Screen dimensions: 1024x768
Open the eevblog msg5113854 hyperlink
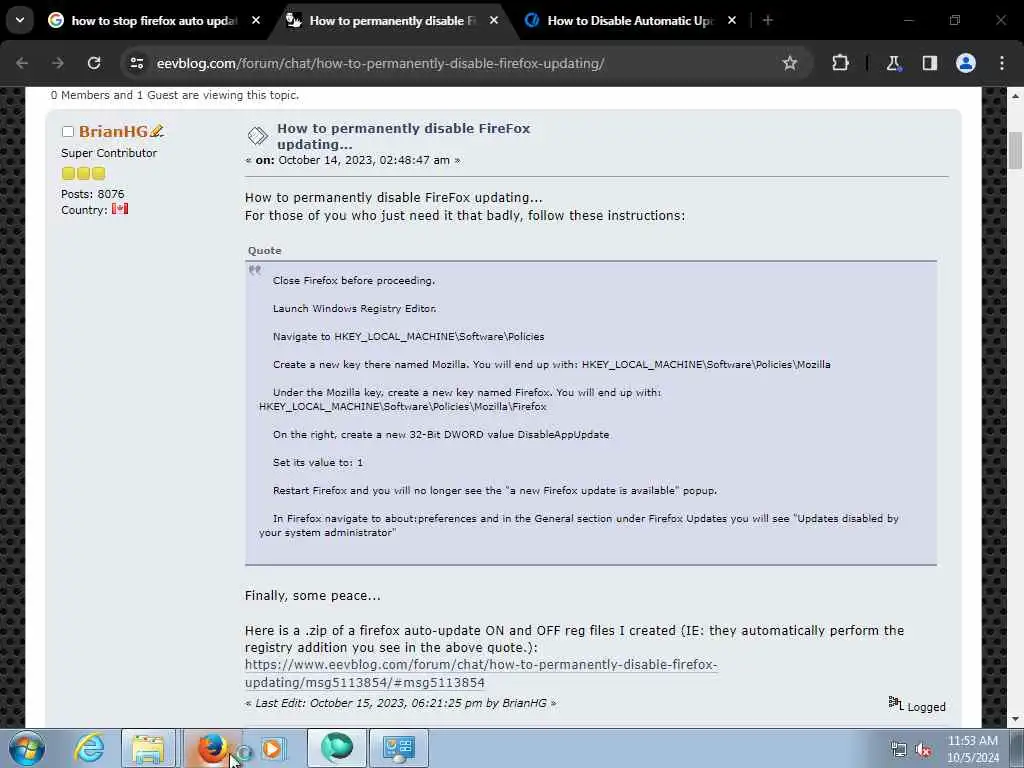pos(481,673)
